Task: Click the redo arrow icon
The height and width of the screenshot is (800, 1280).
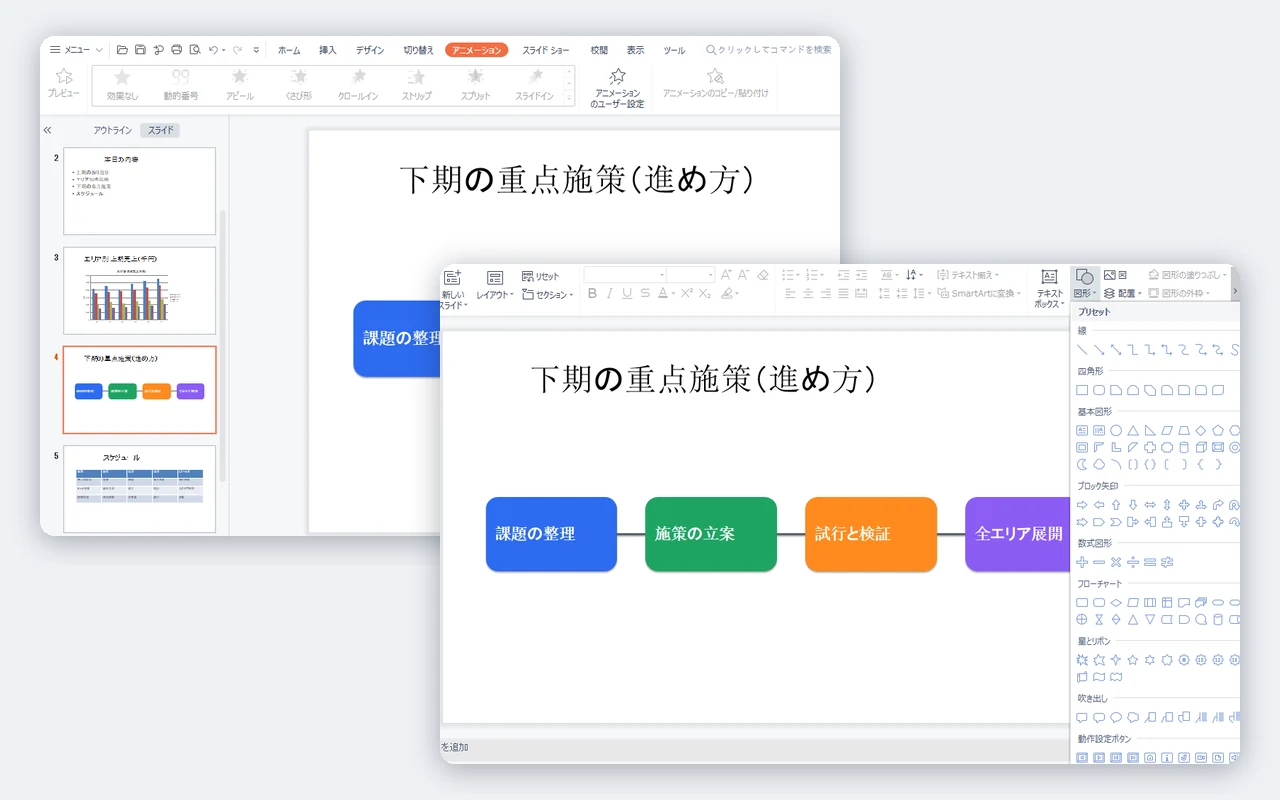Action: [x=237, y=50]
